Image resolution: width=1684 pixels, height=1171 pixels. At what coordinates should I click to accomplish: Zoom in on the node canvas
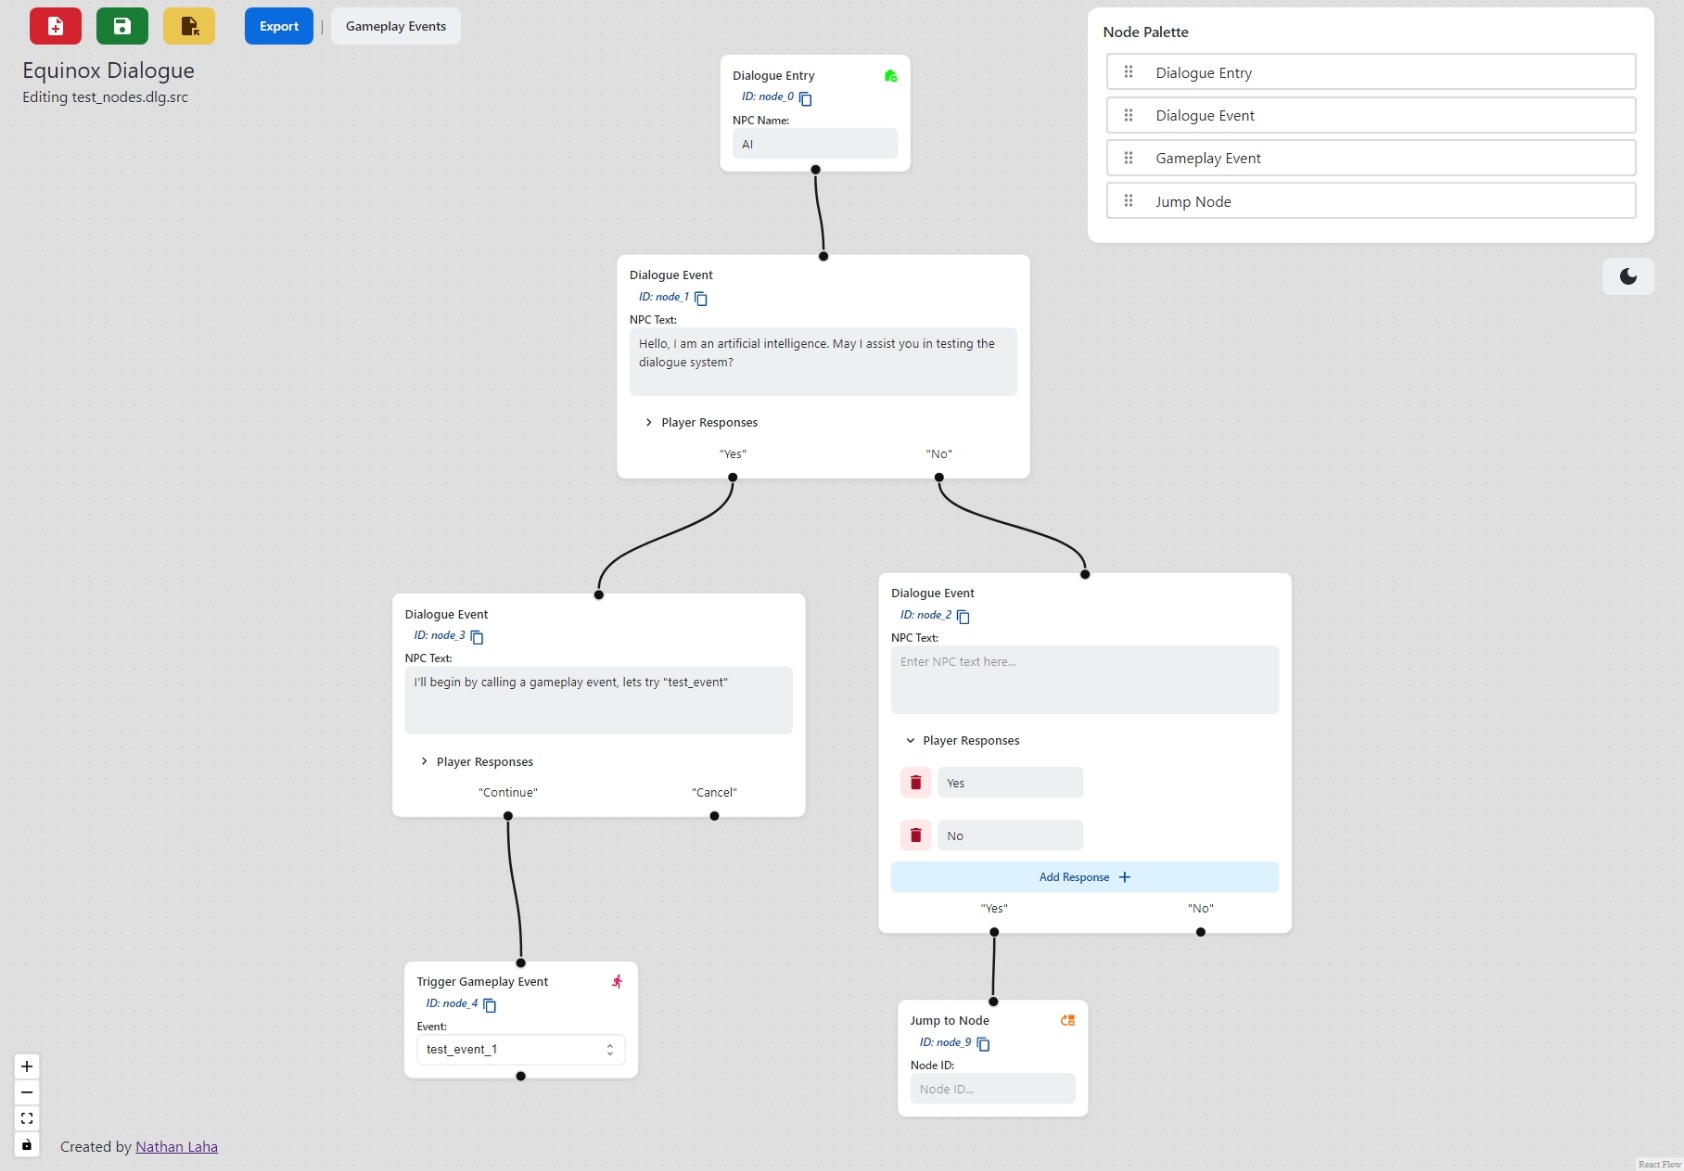click(x=27, y=1066)
